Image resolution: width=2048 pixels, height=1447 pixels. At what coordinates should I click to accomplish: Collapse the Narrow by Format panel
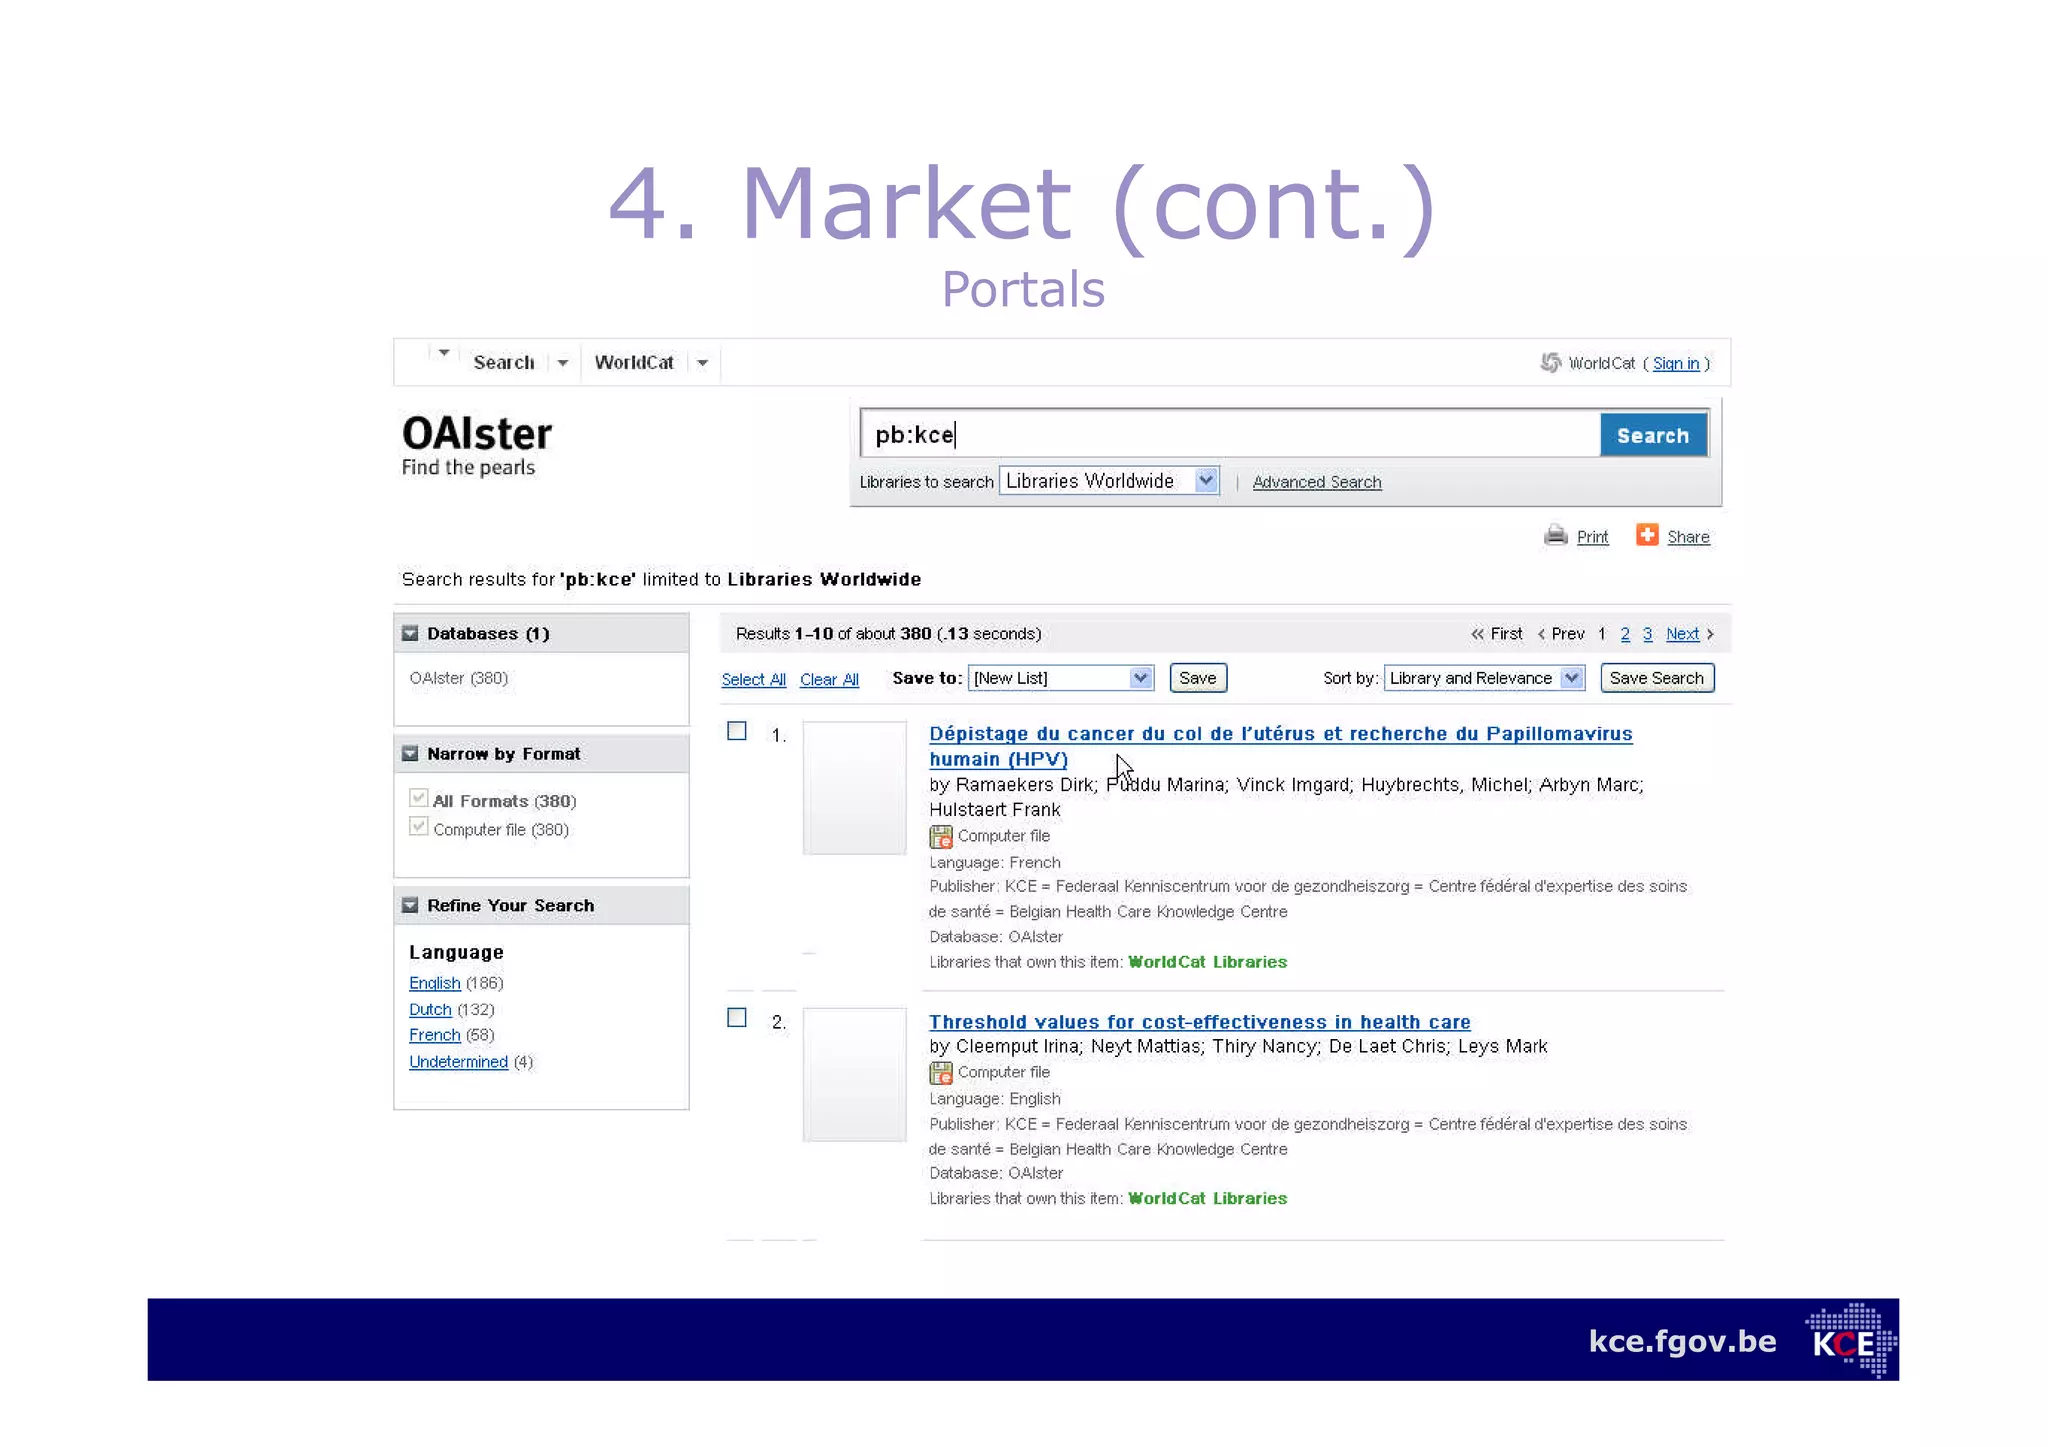pyautogui.click(x=410, y=753)
